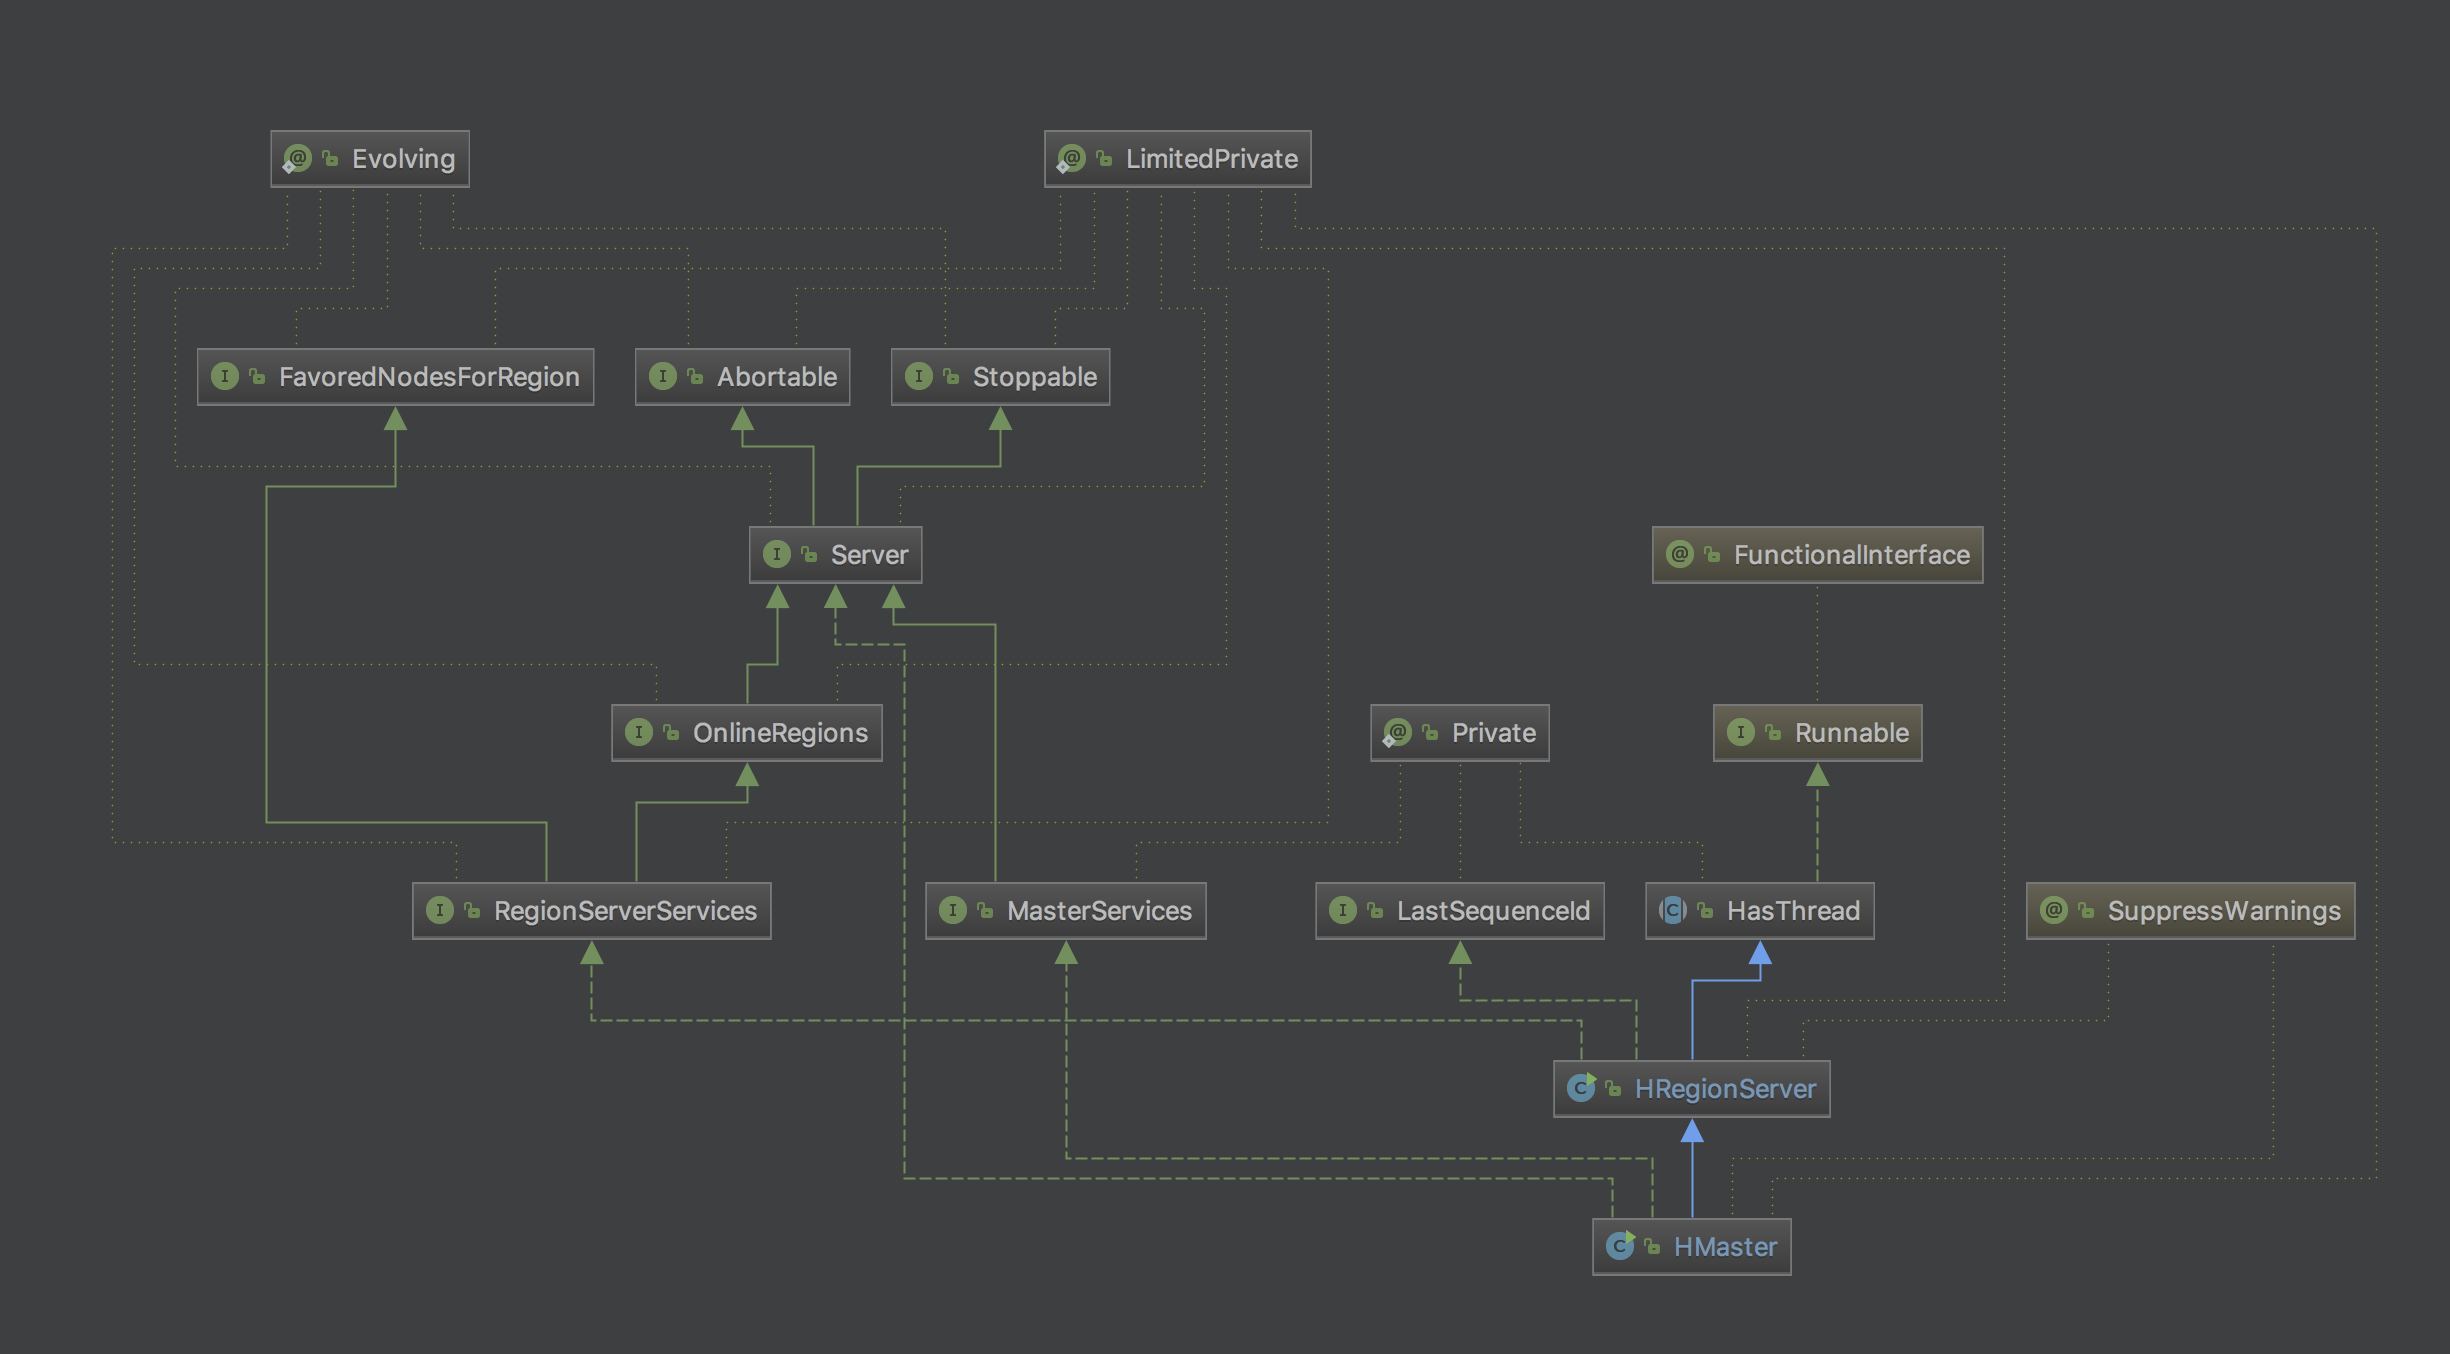Click the visibility lock icon on Runnable
2450x1354 pixels.
(1773, 733)
